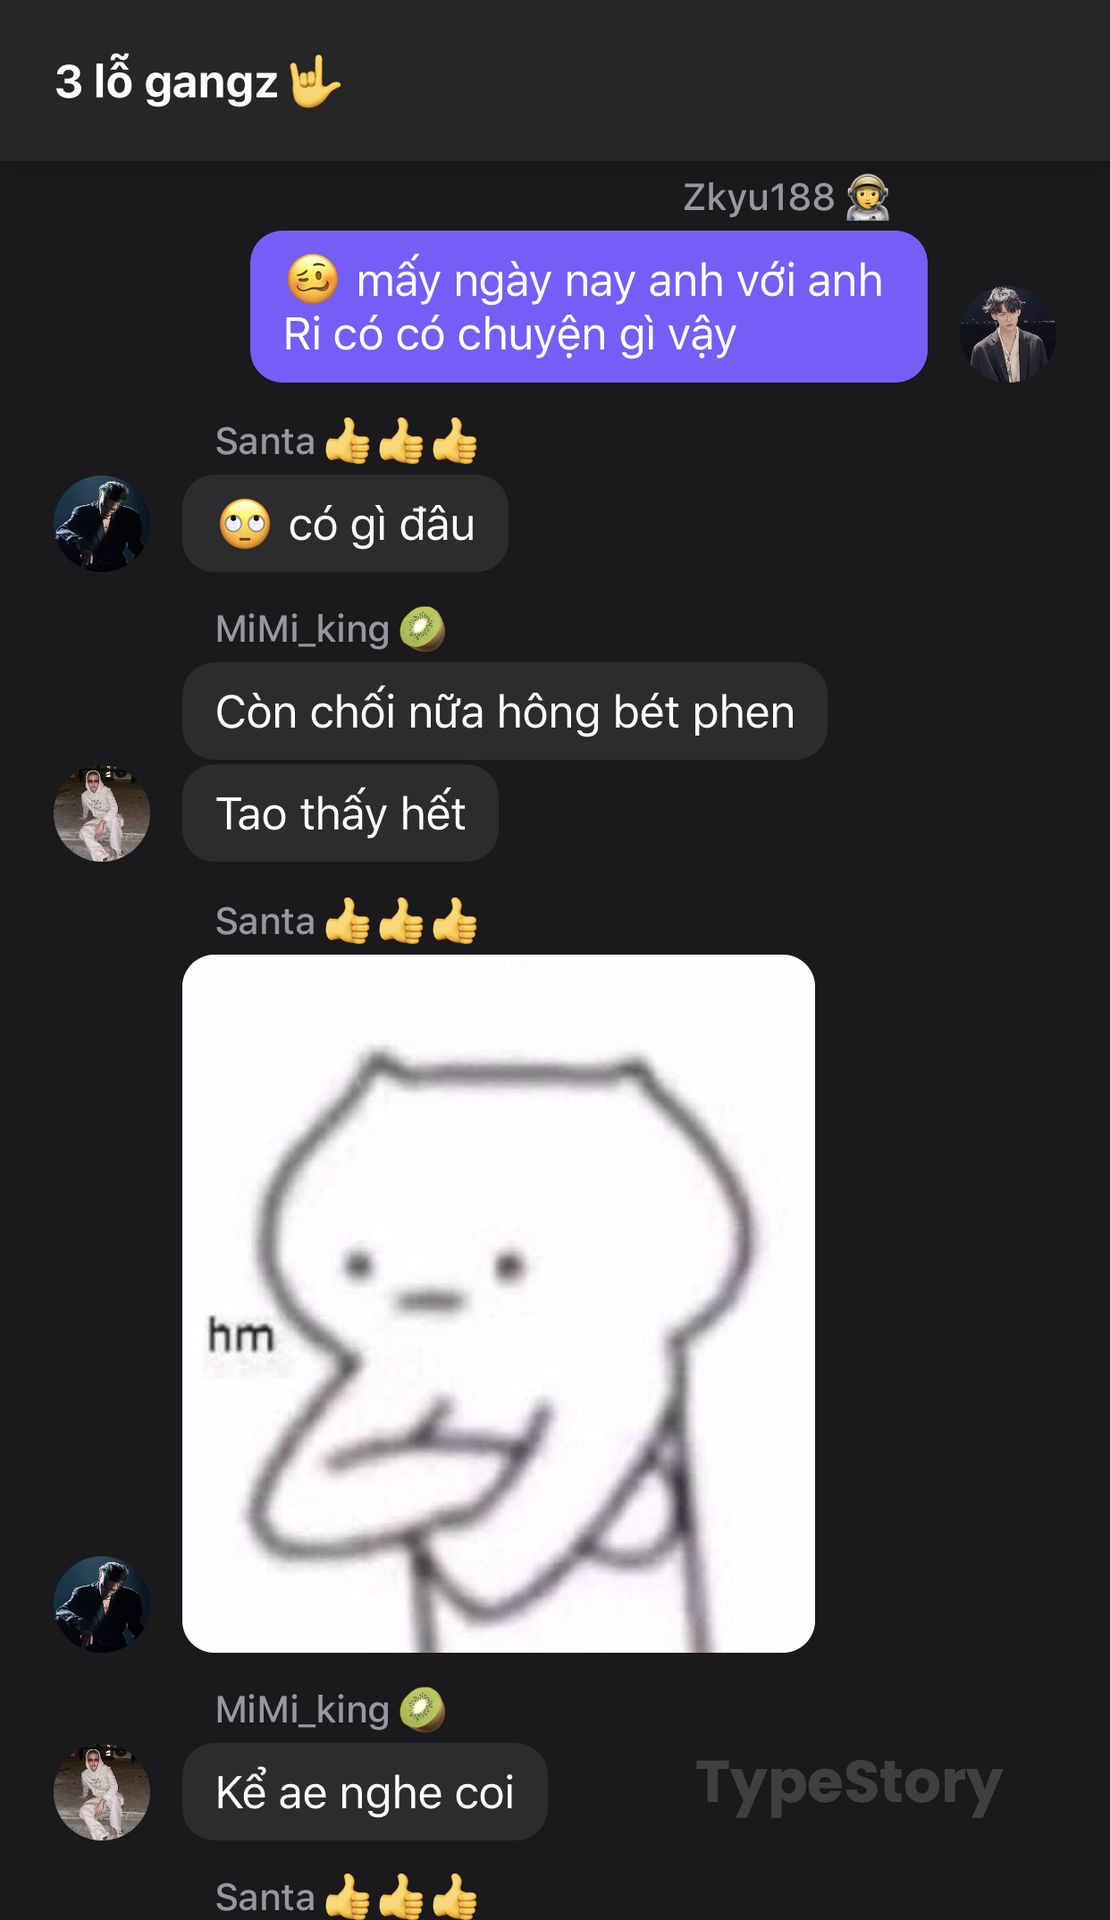Tap the thumbs-up emojis after the first Santa name
This screenshot has width=1110, height=1920.
click(401, 441)
